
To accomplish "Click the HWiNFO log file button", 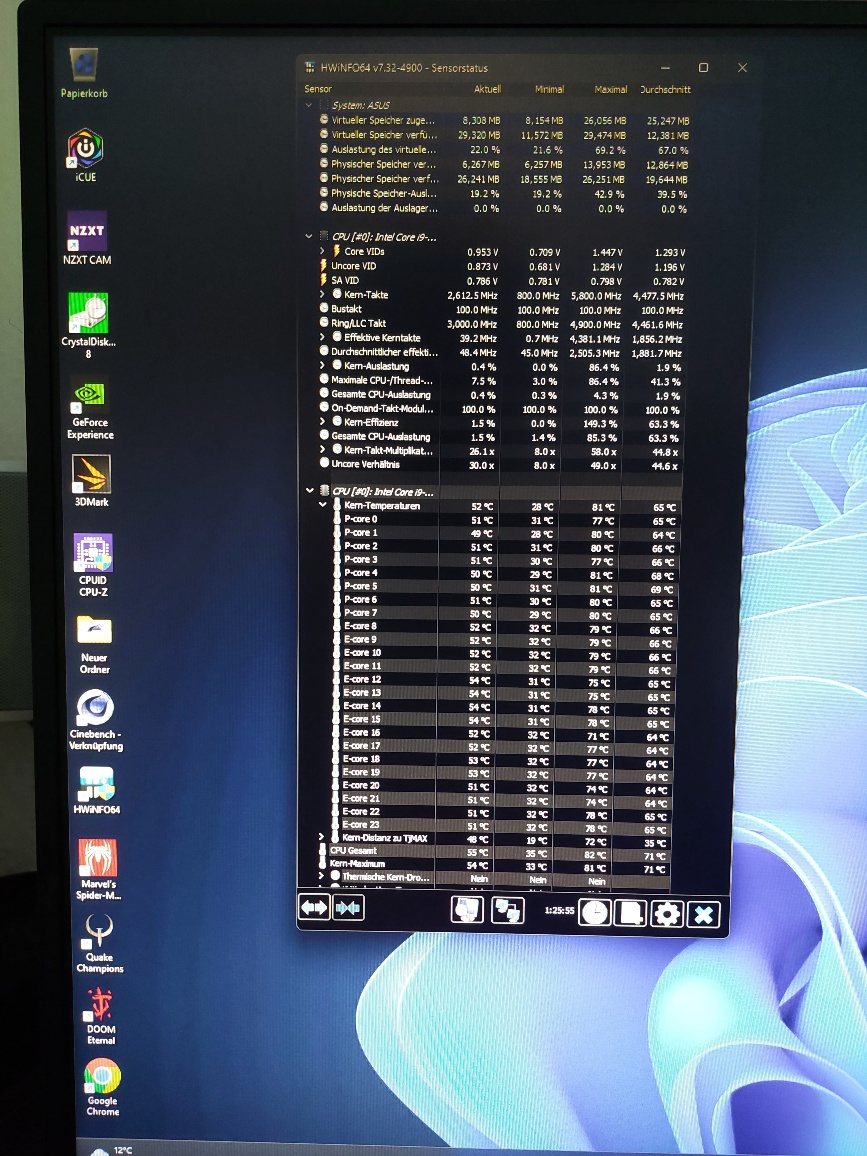I will [630, 913].
